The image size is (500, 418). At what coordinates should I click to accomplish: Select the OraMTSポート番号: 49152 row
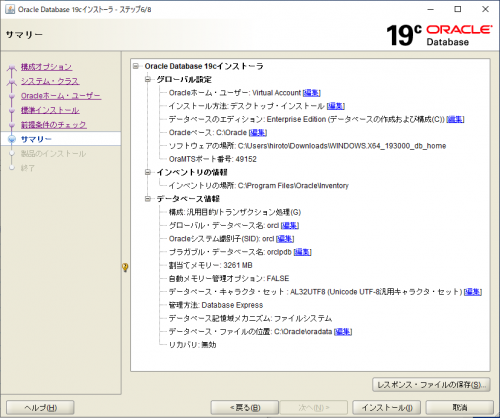coord(213,159)
